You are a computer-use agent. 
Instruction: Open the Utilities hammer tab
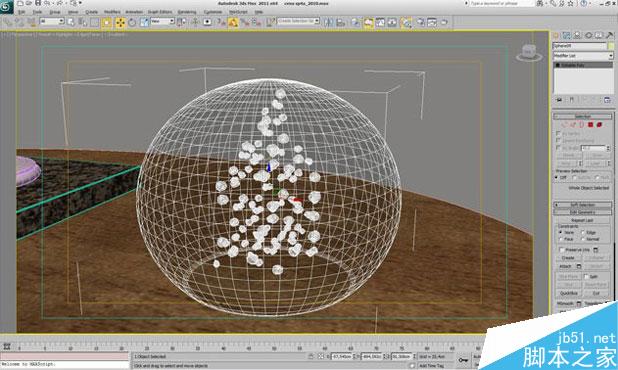[609, 35]
